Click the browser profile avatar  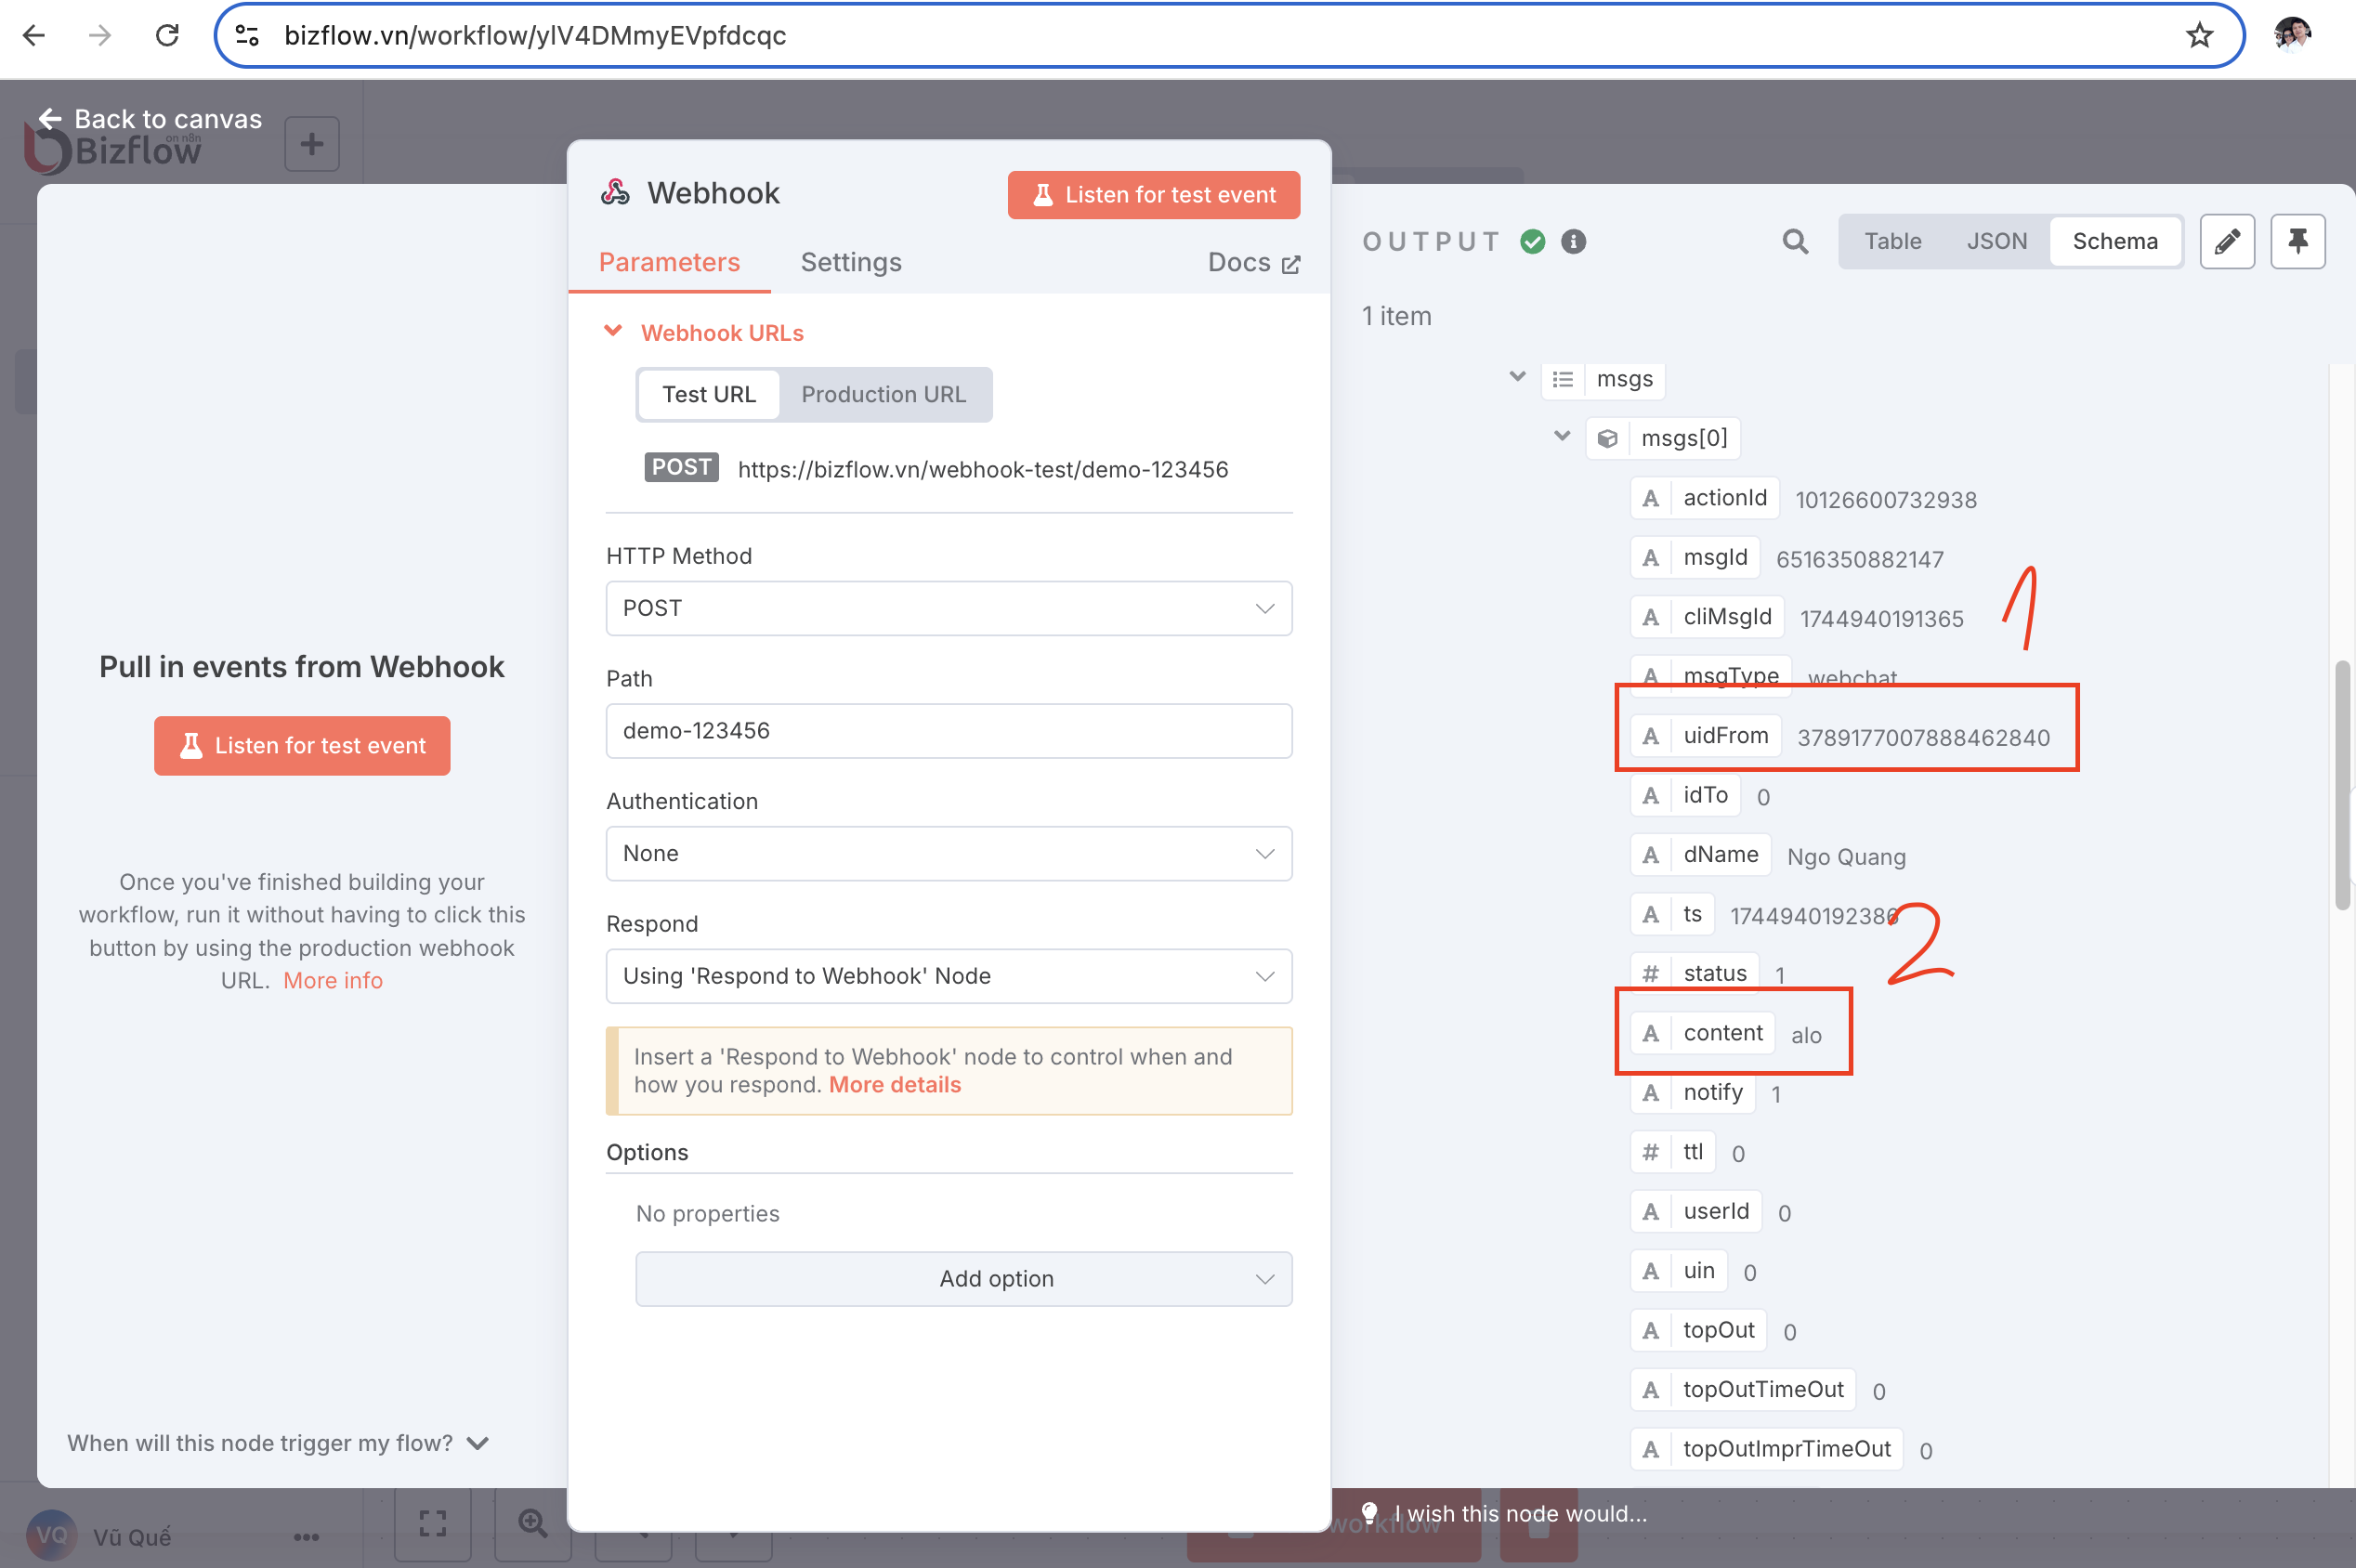(2292, 36)
